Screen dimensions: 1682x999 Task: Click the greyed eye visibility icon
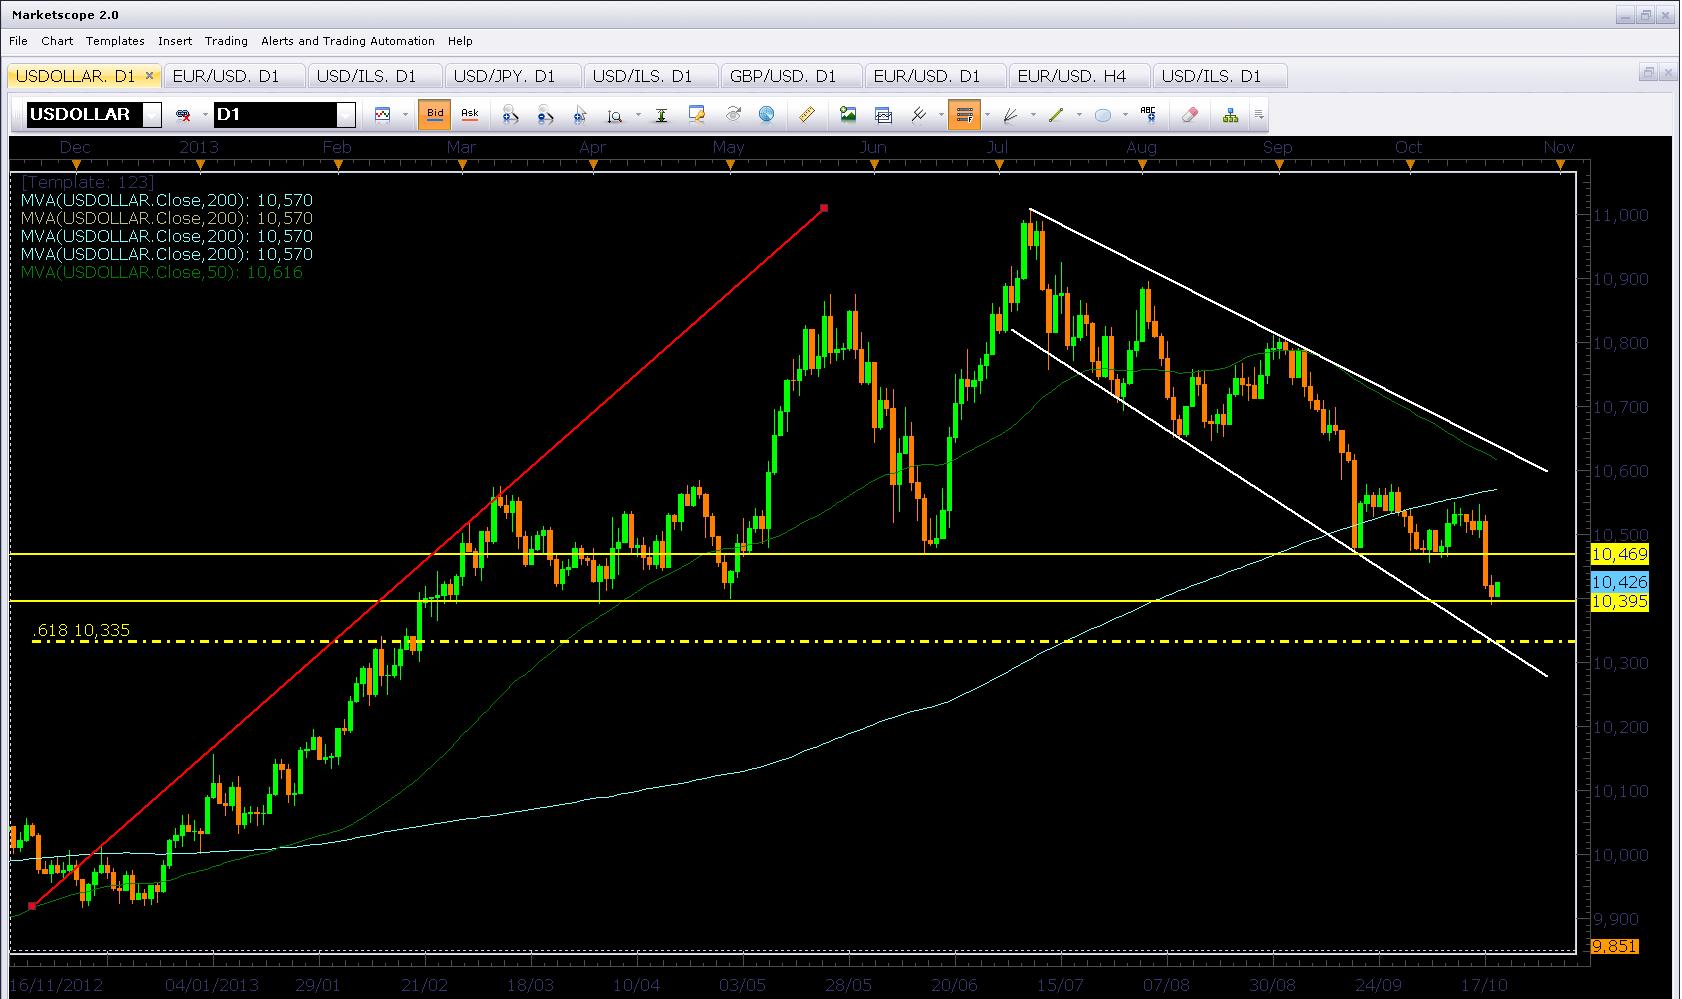coord(733,115)
